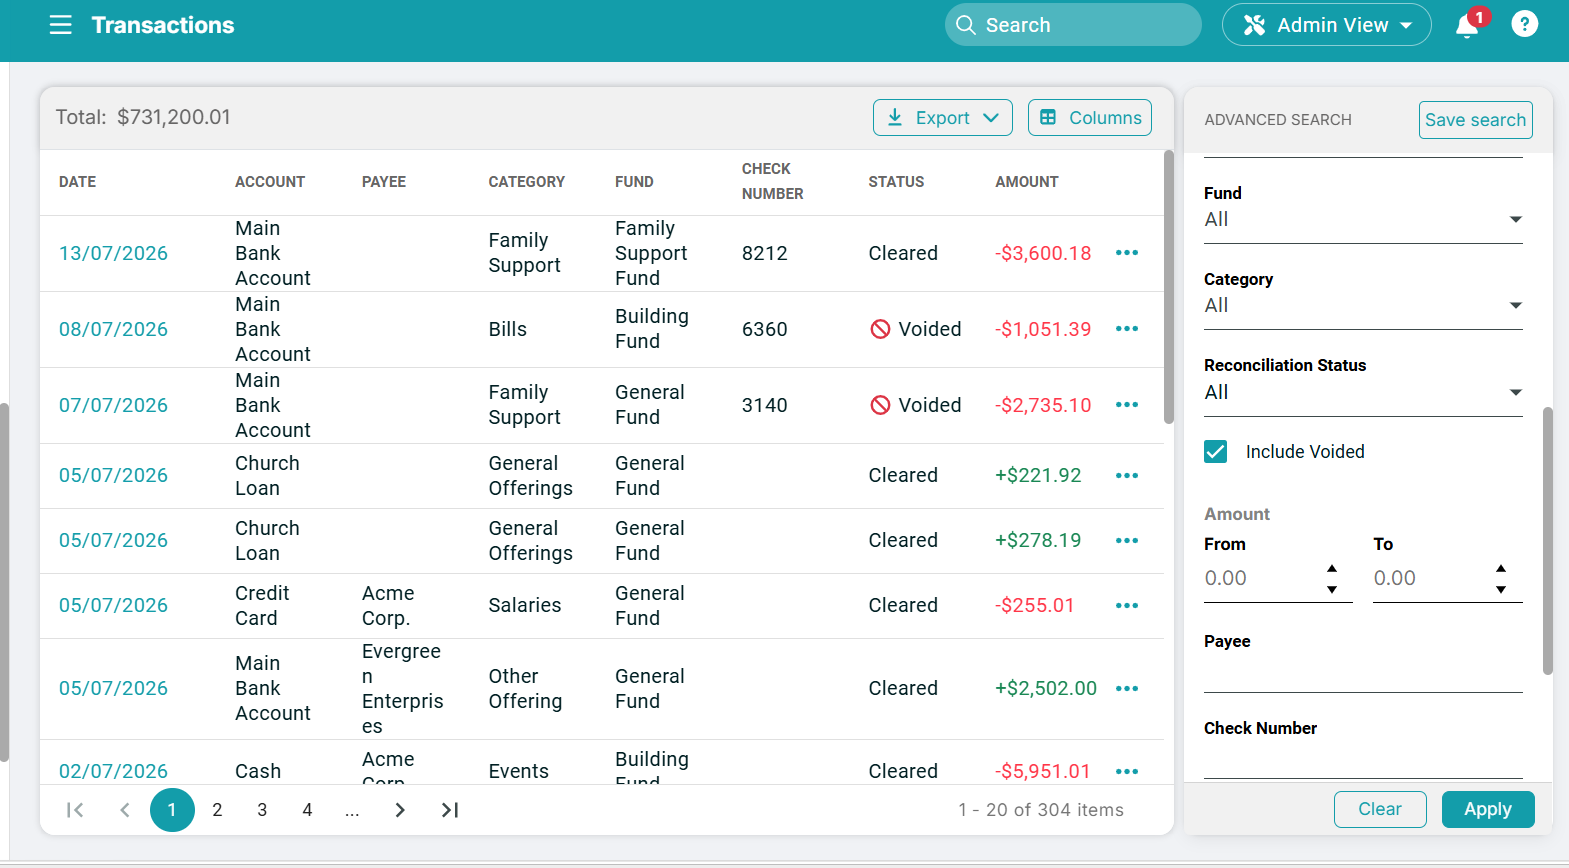Image resolution: width=1569 pixels, height=868 pixels.
Task: Open the notifications bell
Action: (x=1467, y=25)
